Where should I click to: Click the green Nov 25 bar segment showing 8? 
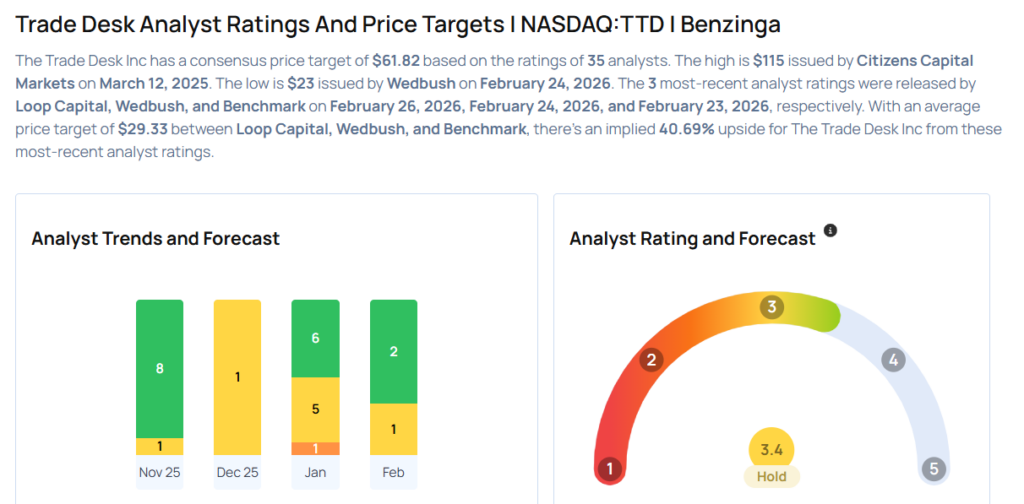[x=160, y=368]
